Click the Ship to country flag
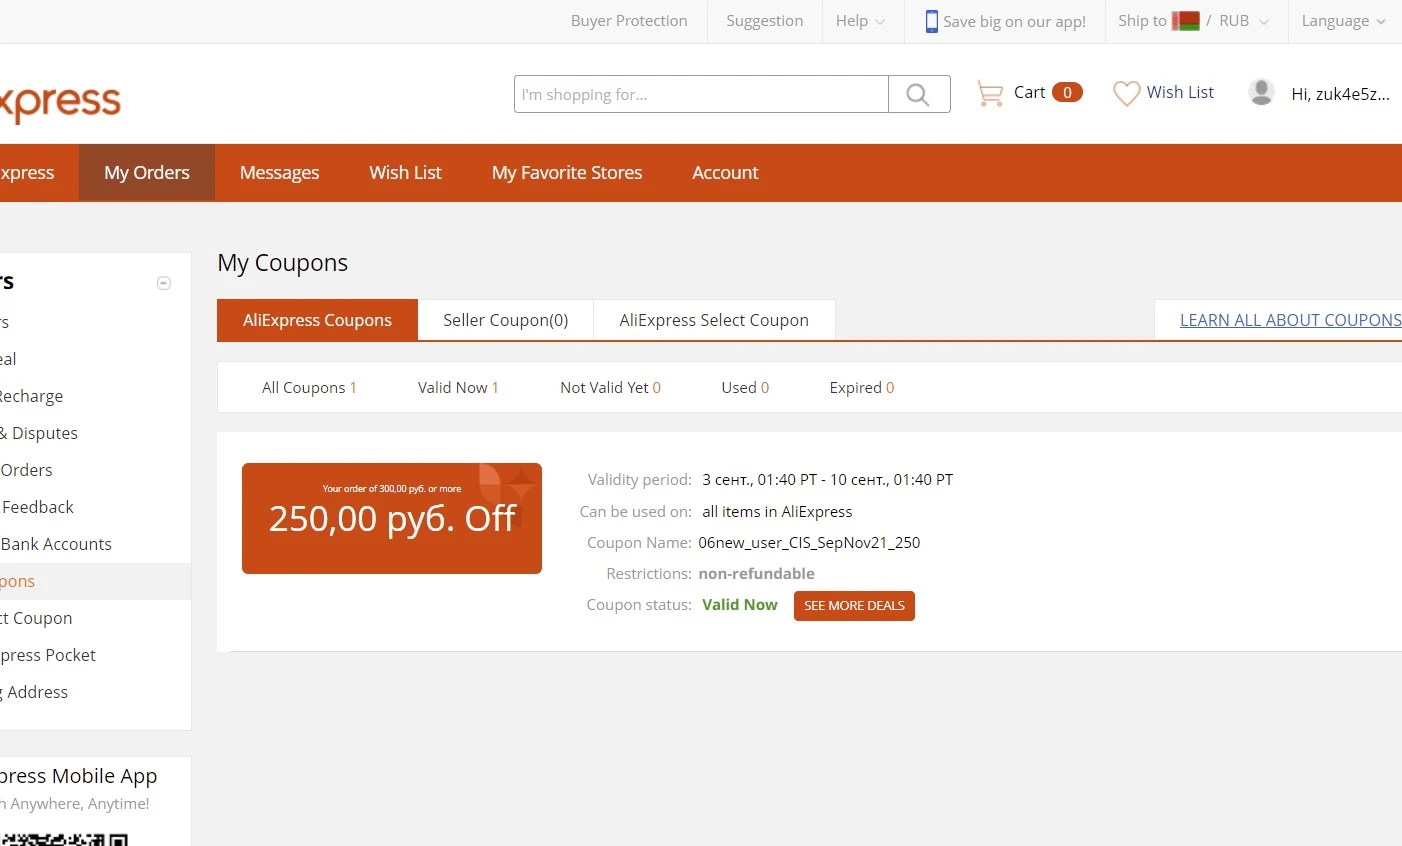The image size is (1402, 846). (x=1185, y=21)
